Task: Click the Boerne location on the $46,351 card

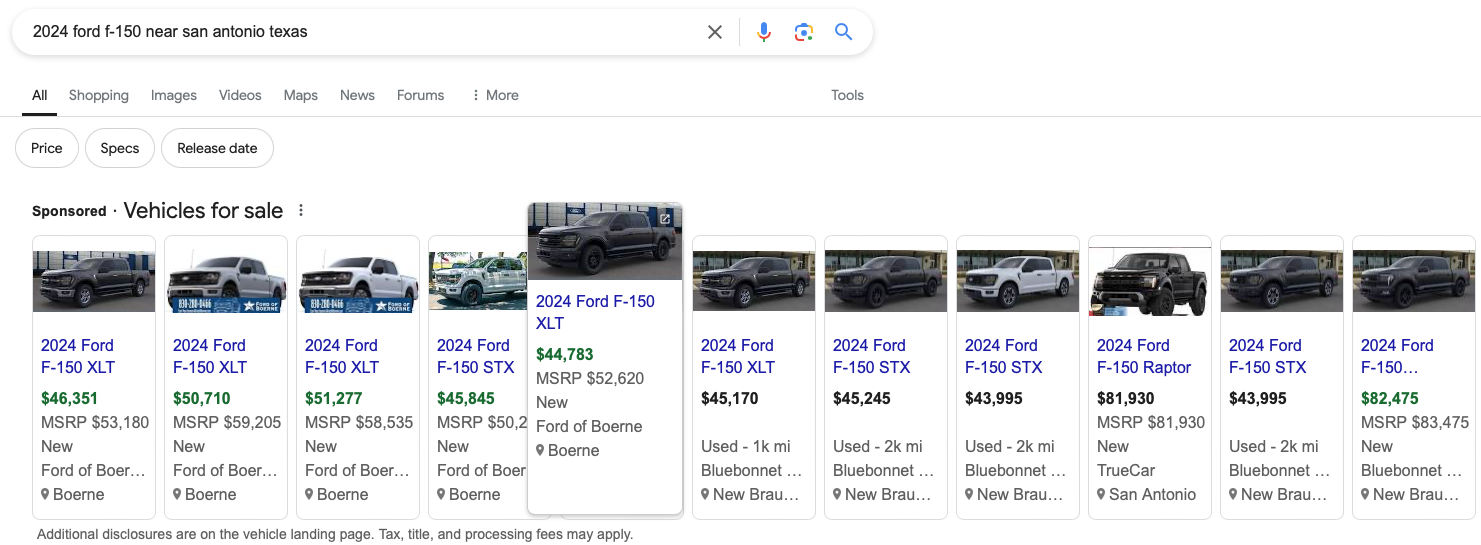Action: pos(72,494)
